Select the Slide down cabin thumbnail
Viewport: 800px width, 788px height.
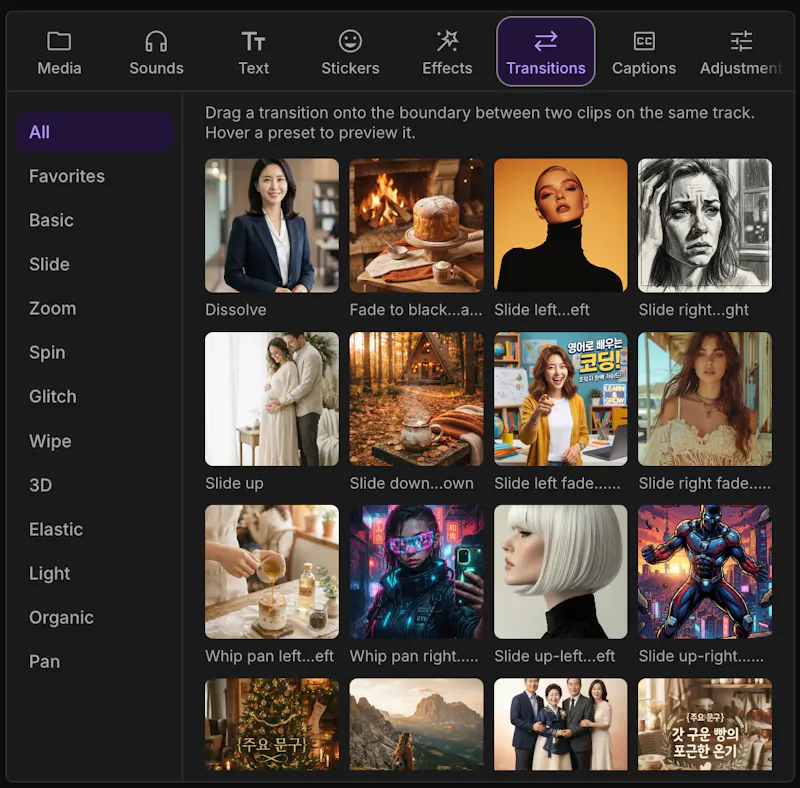(x=416, y=399)
